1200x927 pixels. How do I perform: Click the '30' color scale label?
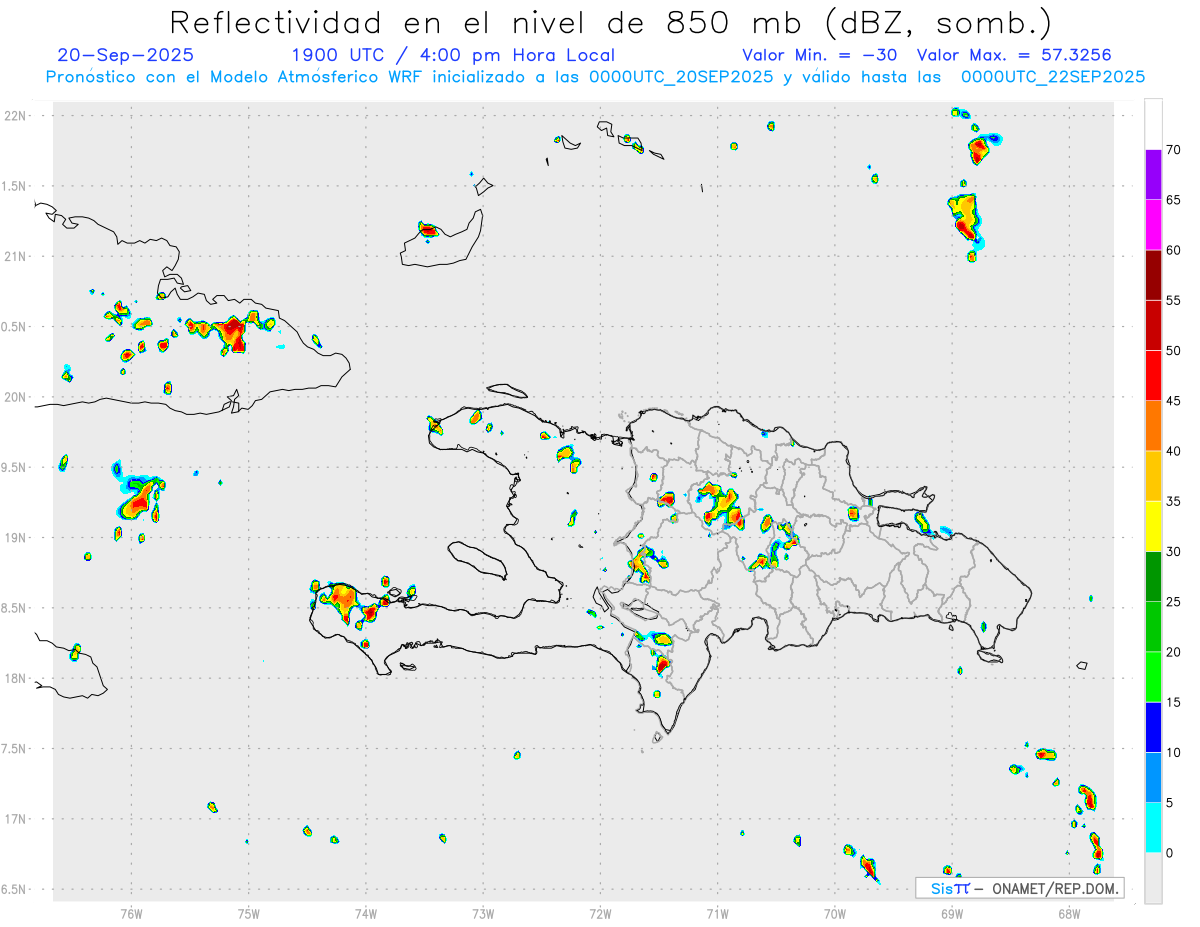coord(1174,551)
